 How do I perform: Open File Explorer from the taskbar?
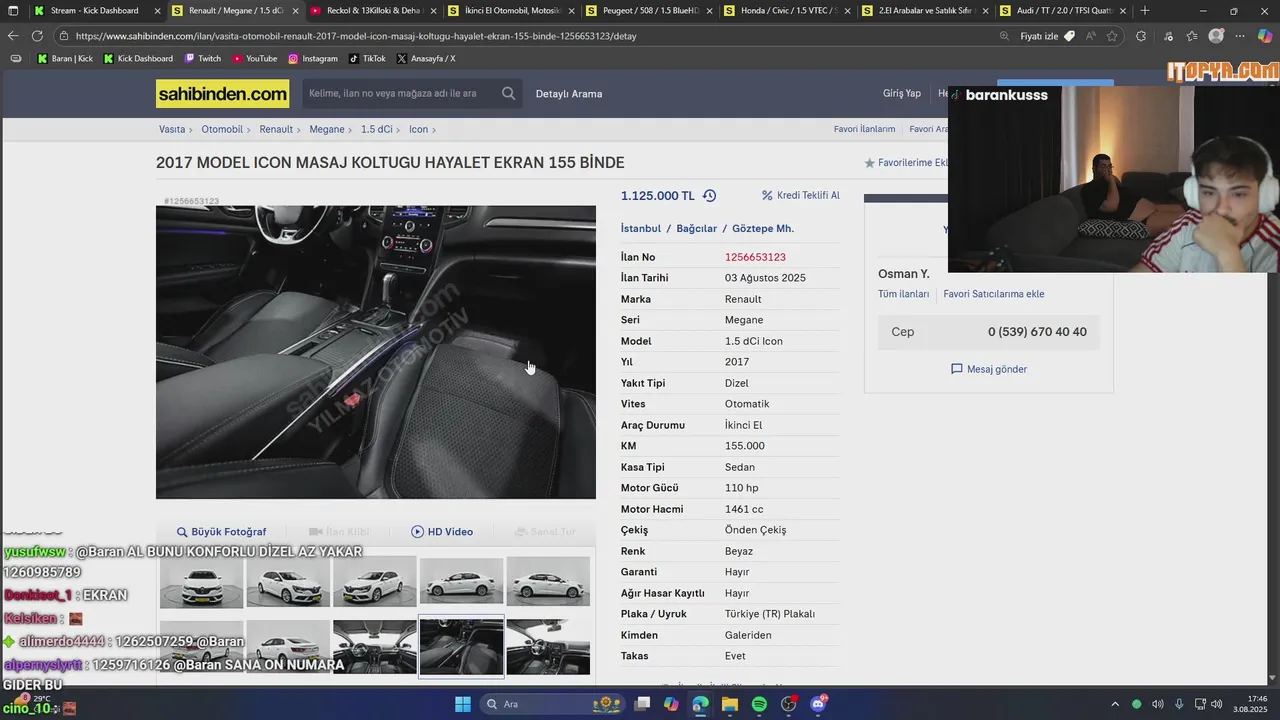click(x=729, y=704)
